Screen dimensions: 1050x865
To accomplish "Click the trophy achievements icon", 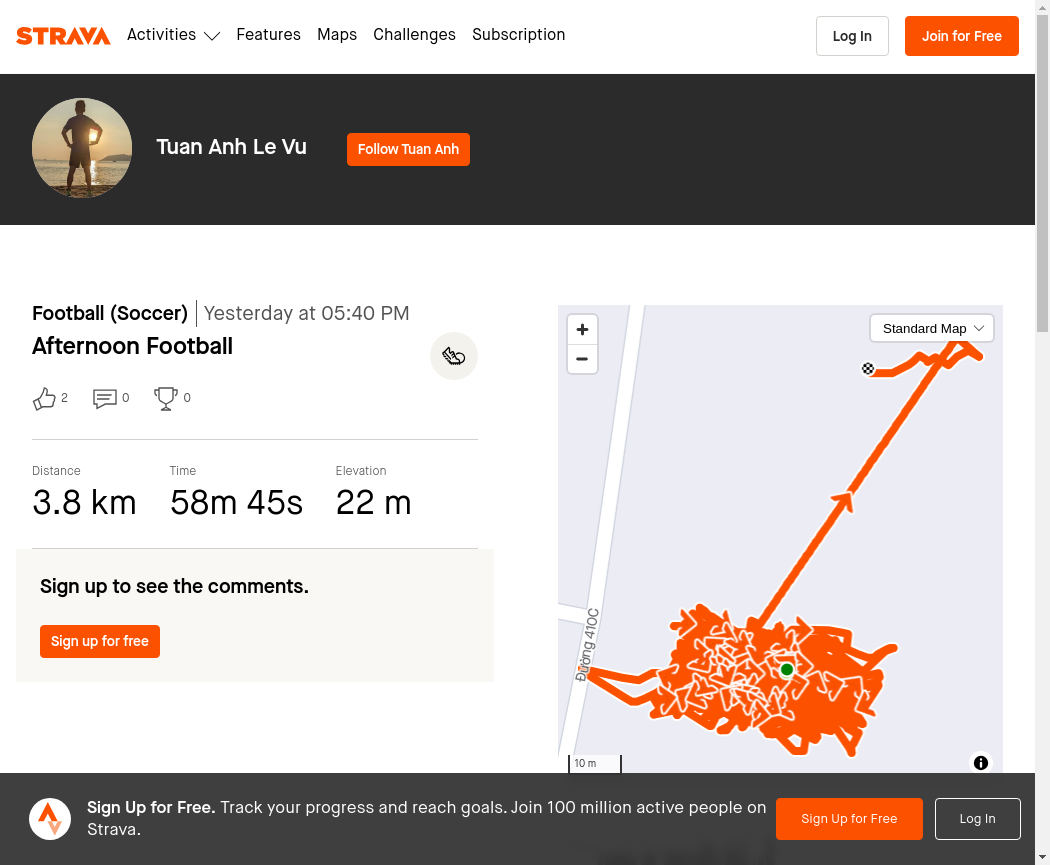I will (x=165, y=398).
